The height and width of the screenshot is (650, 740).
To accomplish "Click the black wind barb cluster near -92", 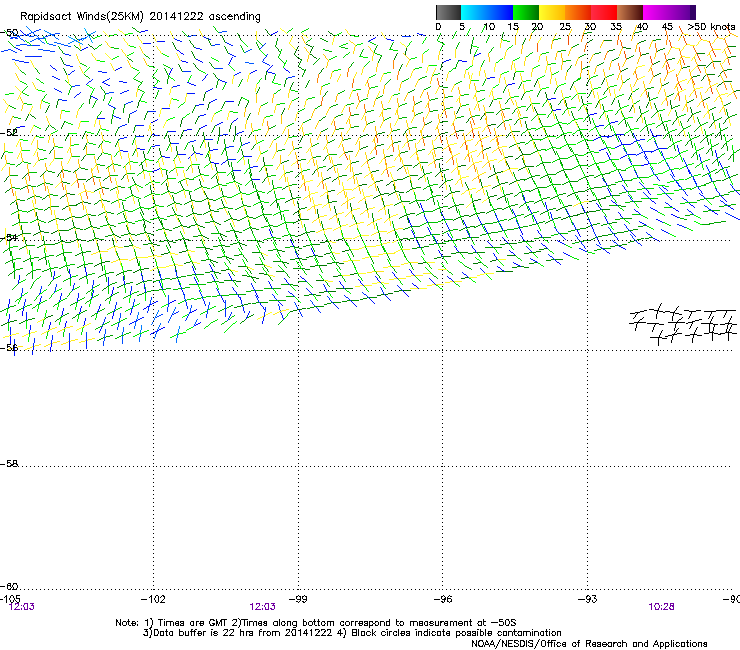I will click(683, 324).
